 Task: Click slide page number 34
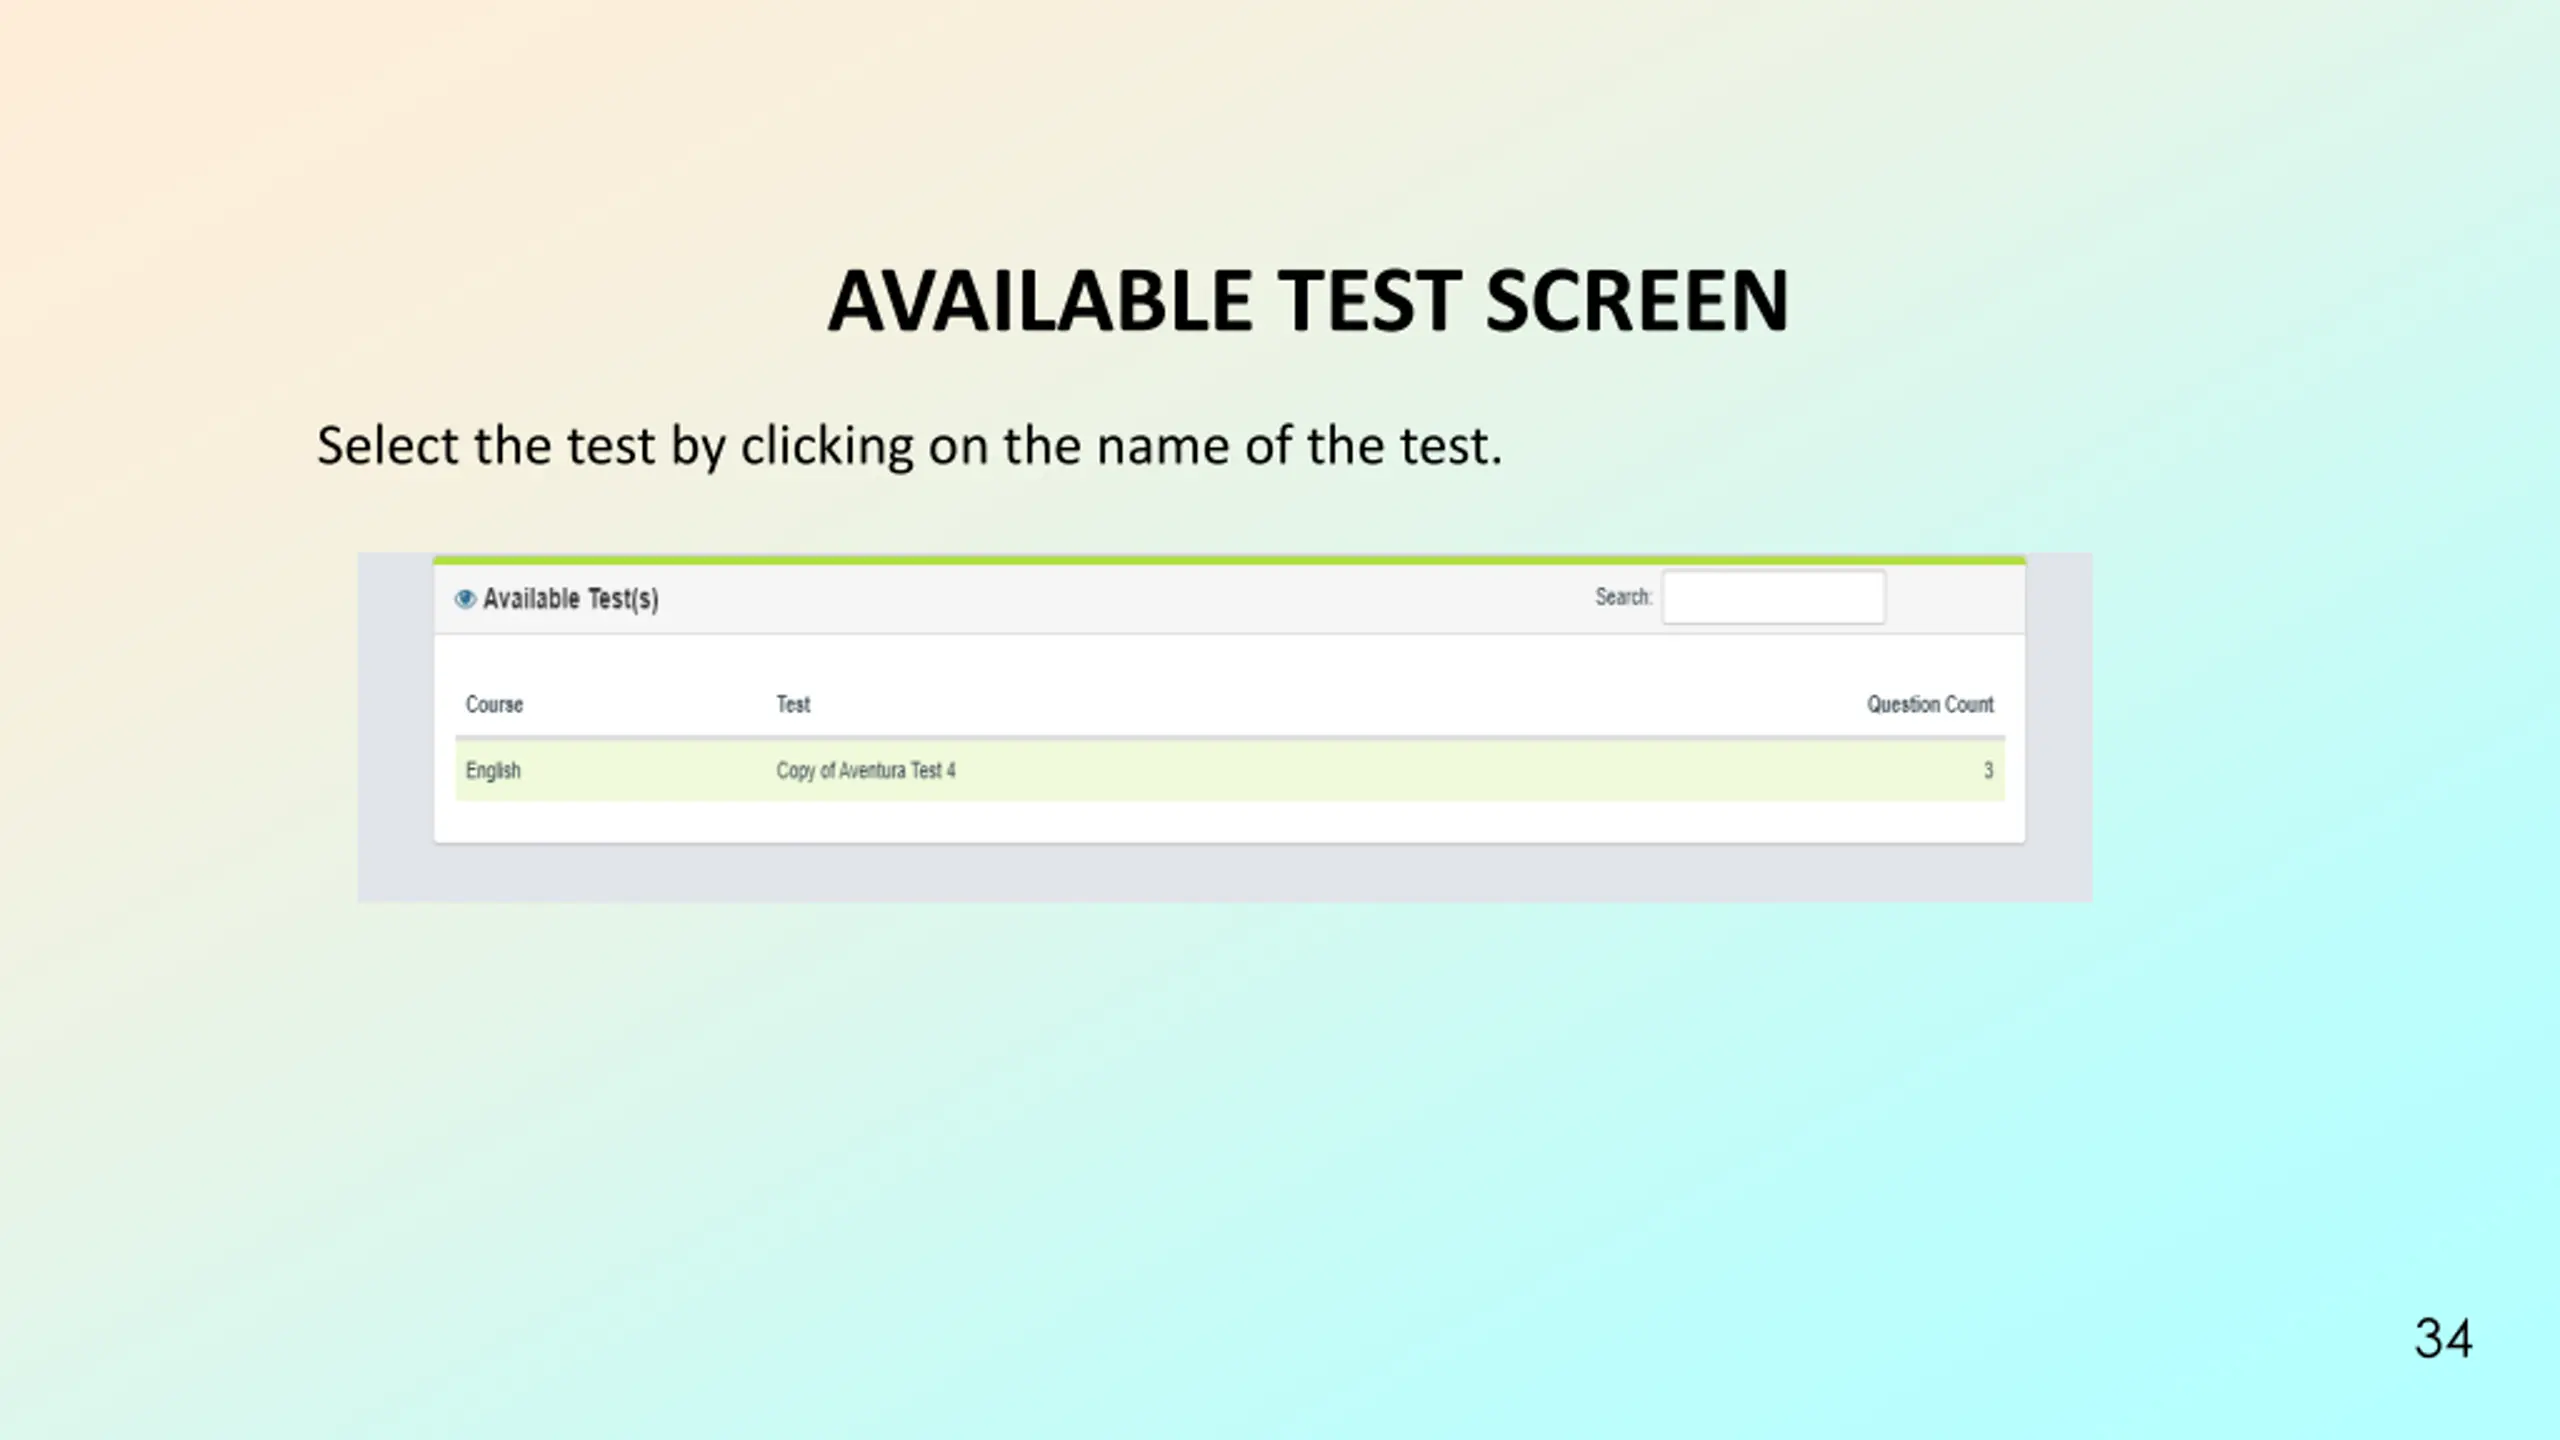click(2443, 1338)
